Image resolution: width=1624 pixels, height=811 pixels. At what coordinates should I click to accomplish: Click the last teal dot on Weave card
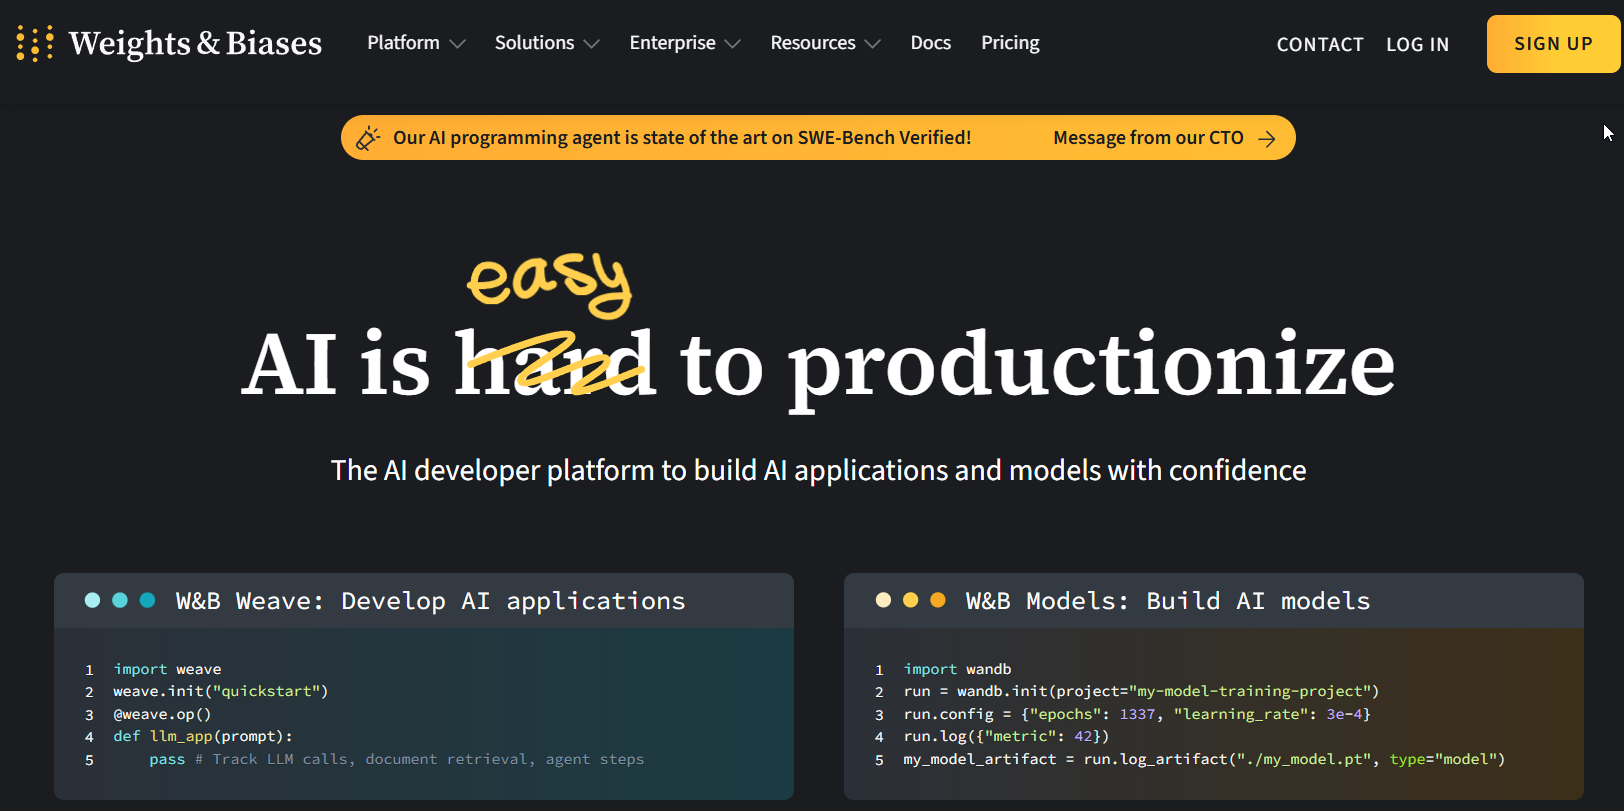(x=147, y=600)
